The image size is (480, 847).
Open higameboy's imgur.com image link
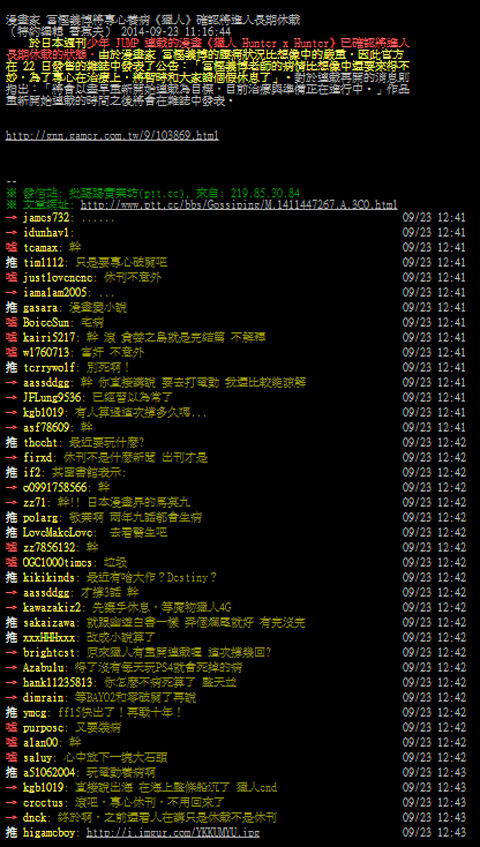[173, 832]
